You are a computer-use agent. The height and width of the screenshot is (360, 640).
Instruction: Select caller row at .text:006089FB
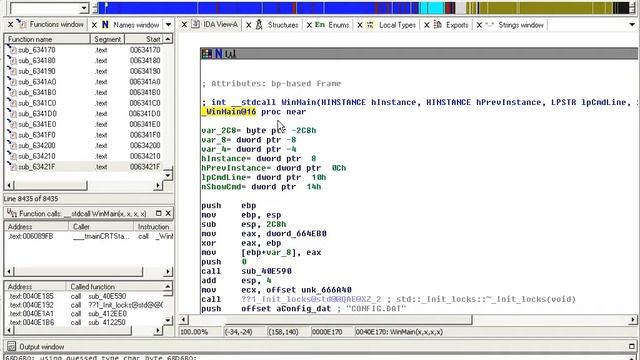[x=89, y=236]
